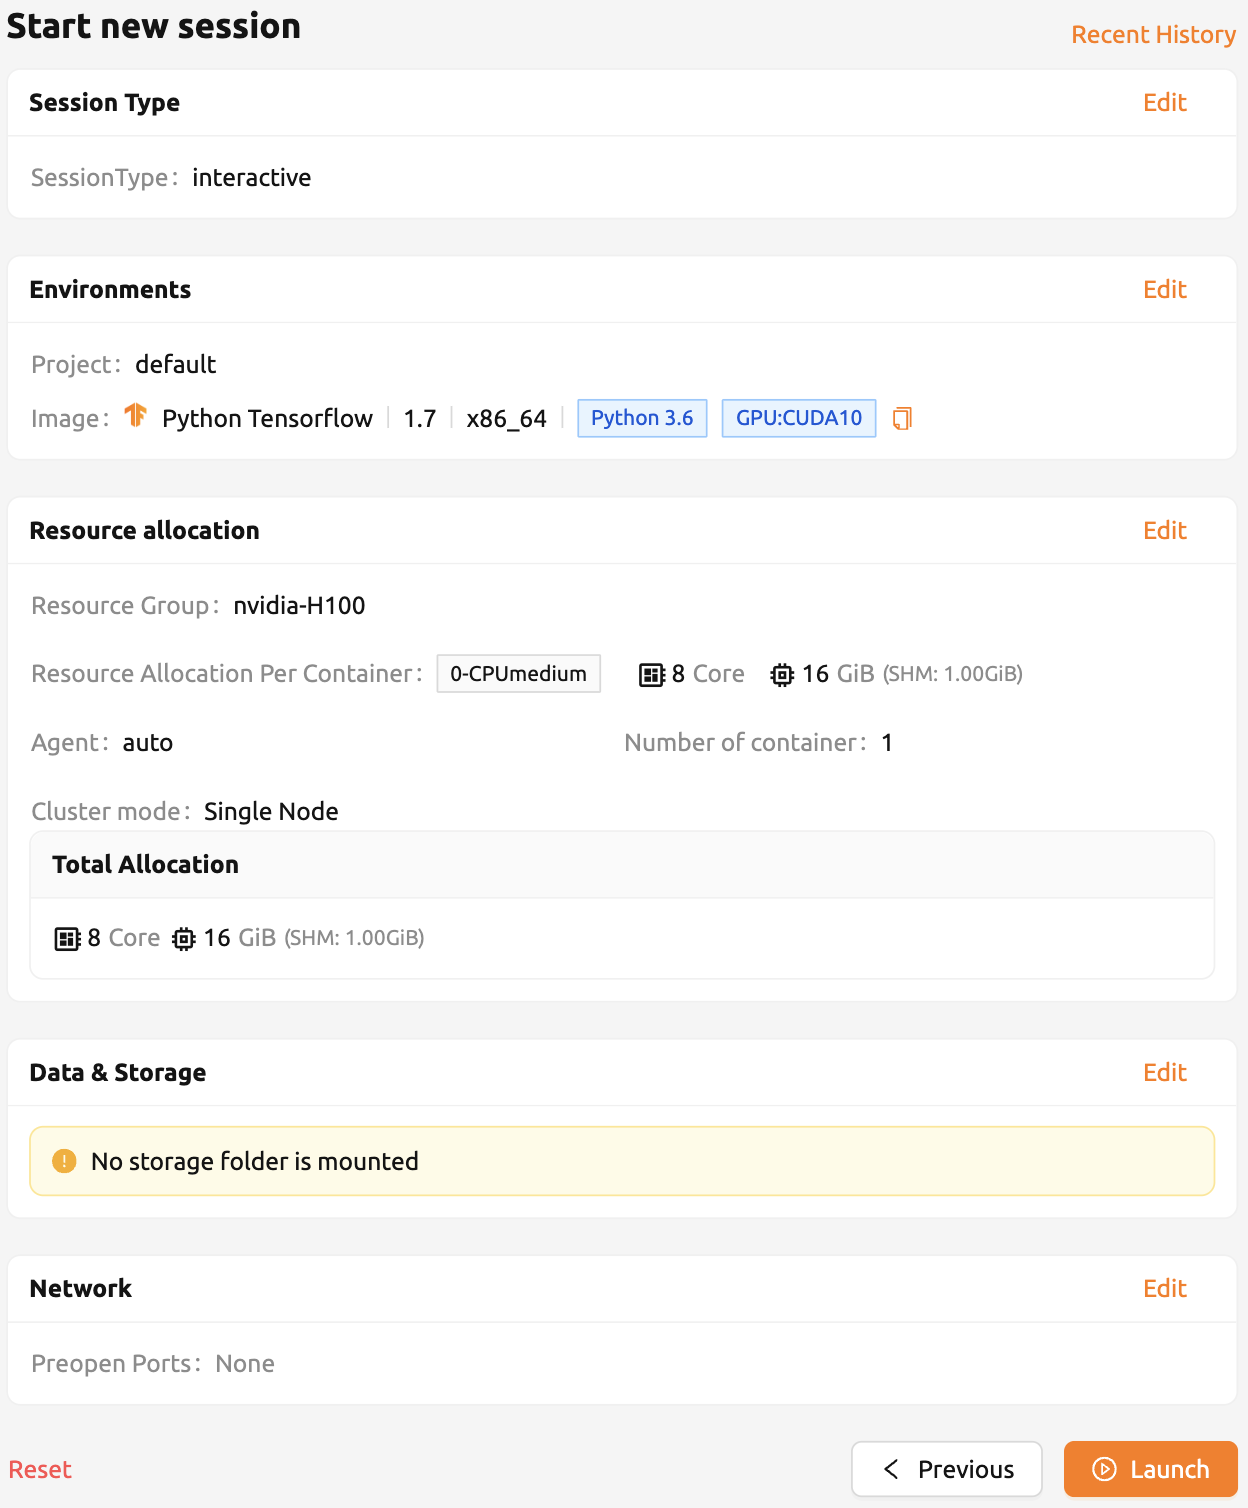This screenshot has height=1508, width=1248.
Task: Open Recent History
Action: [x=1154, y=35]
